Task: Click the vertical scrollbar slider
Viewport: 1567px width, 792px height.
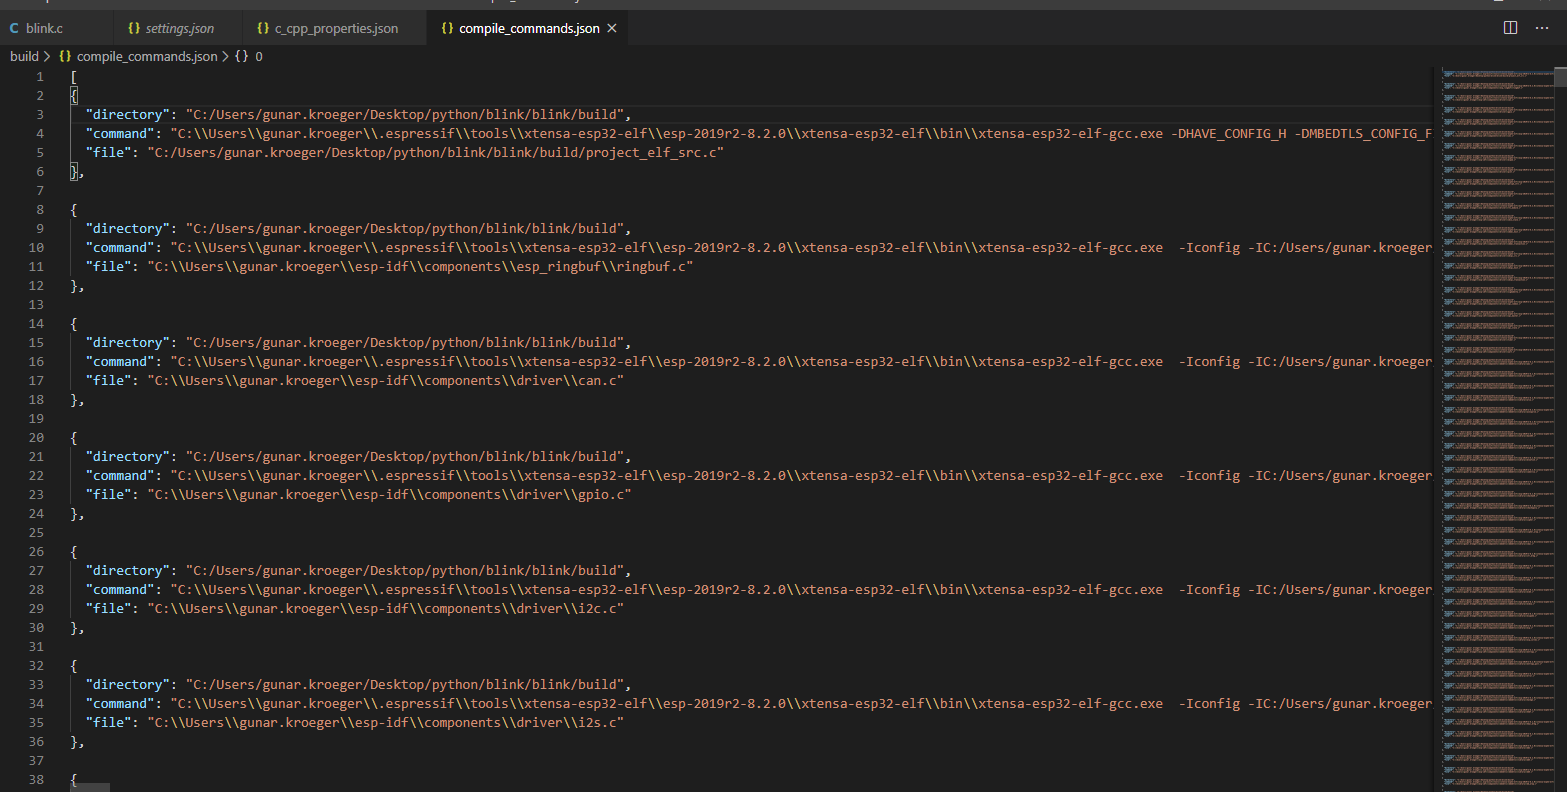Action: click(x=1560, y=77)
